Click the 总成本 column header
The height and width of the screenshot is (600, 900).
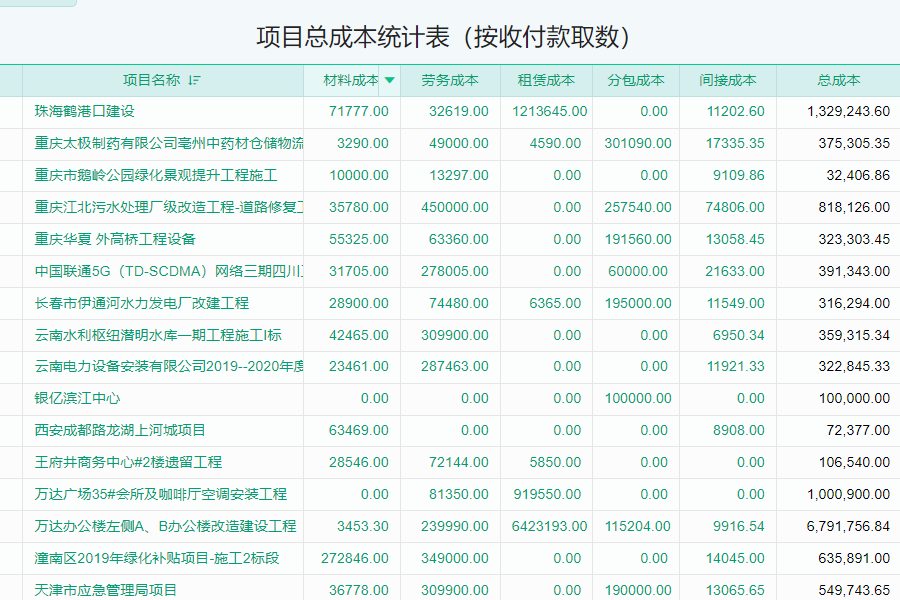pyautogui.click(x=838, y=80)
